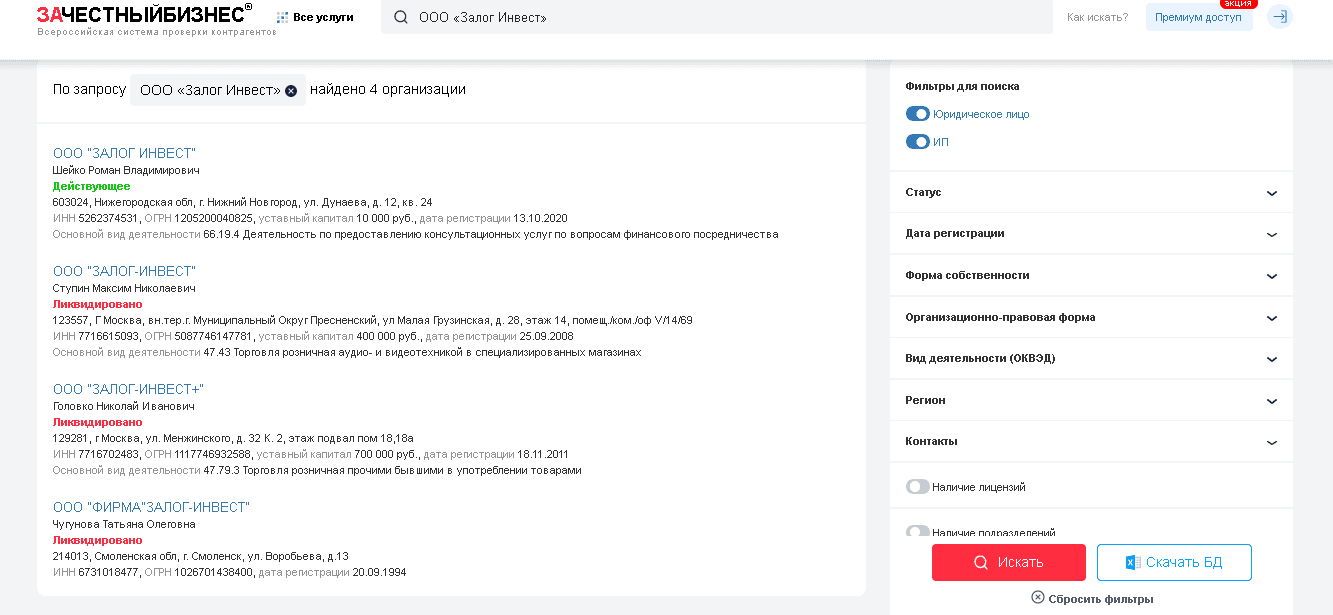Click the magnifier icon in the search bar
The image size is (1333, 615).
click(x=399, y=17)
